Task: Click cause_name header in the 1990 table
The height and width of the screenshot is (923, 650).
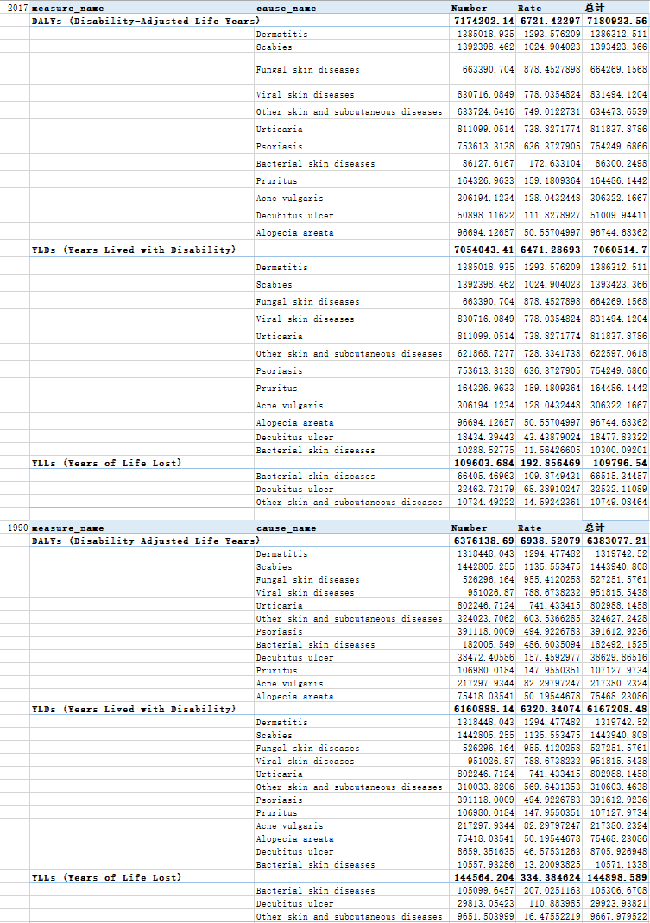Action: [x=286, y=528]
